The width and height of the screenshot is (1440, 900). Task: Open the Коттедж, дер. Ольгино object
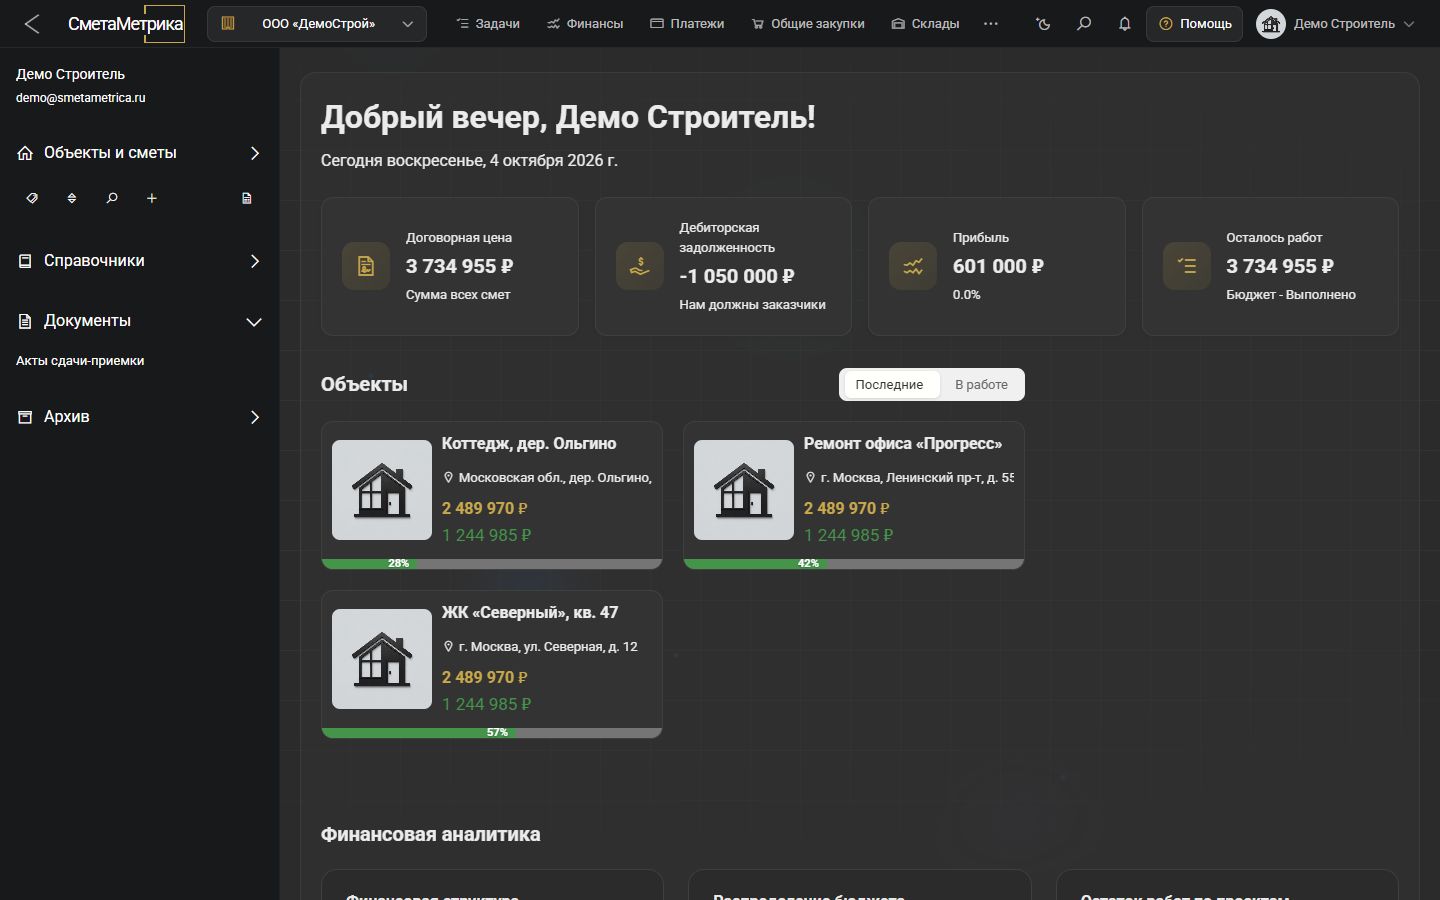pos(492,495)
